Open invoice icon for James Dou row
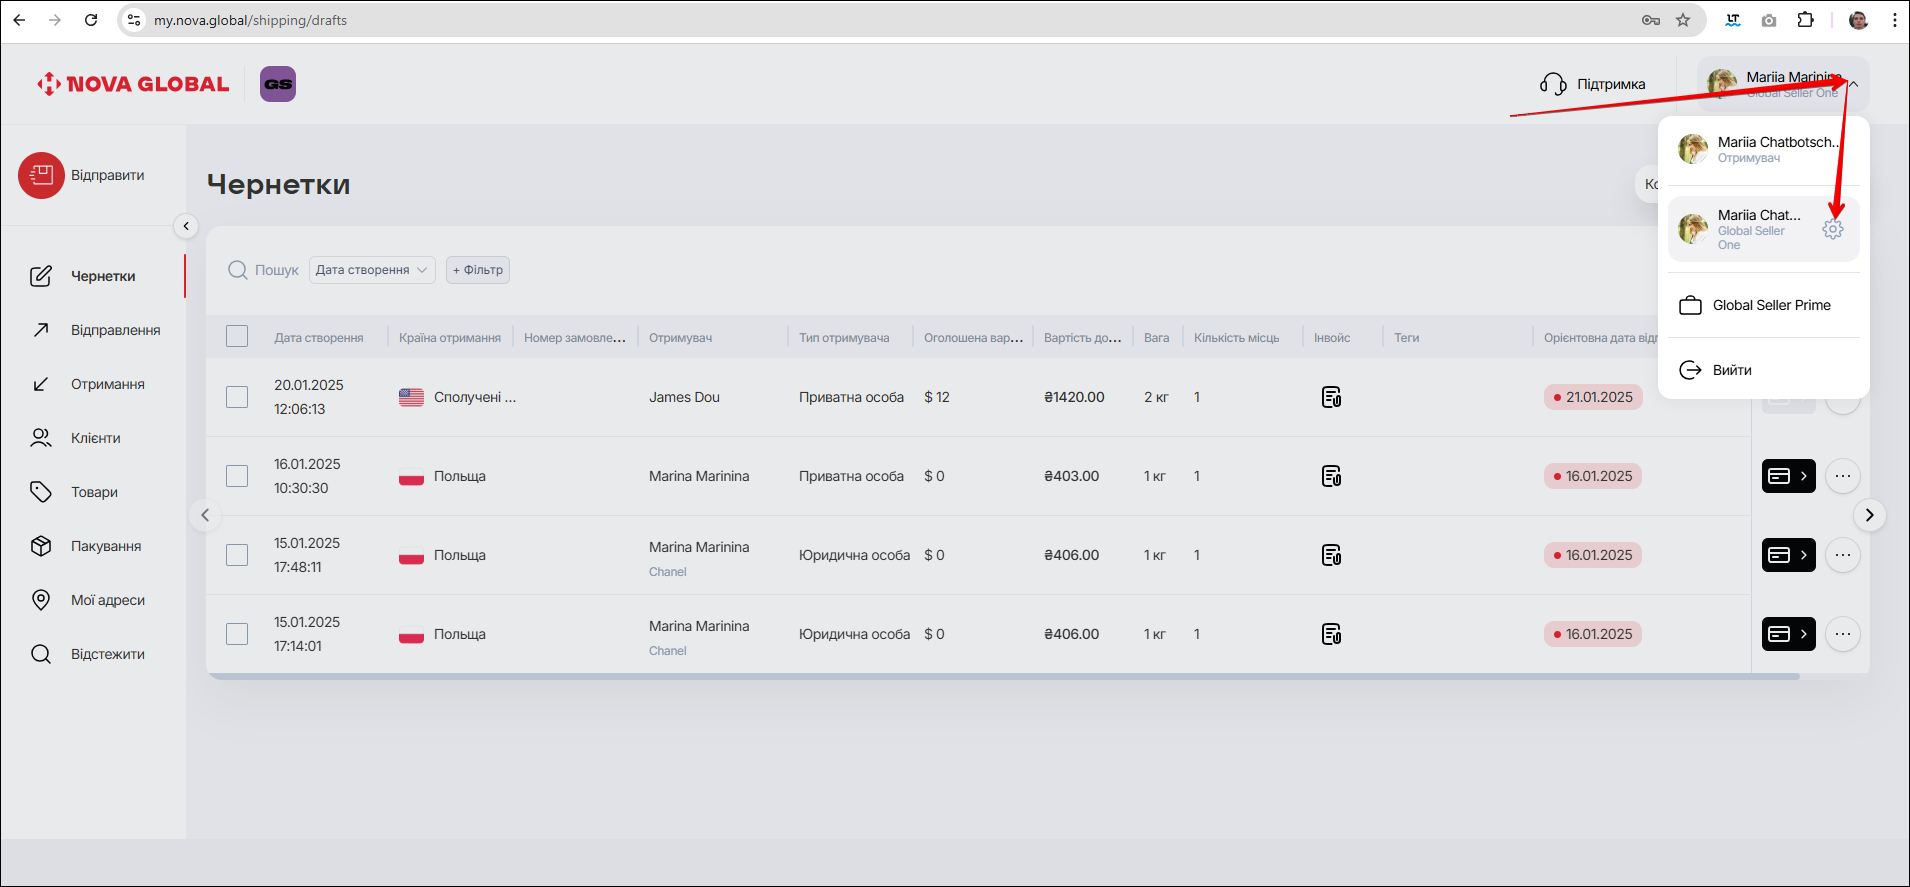 coord(1331,398)
